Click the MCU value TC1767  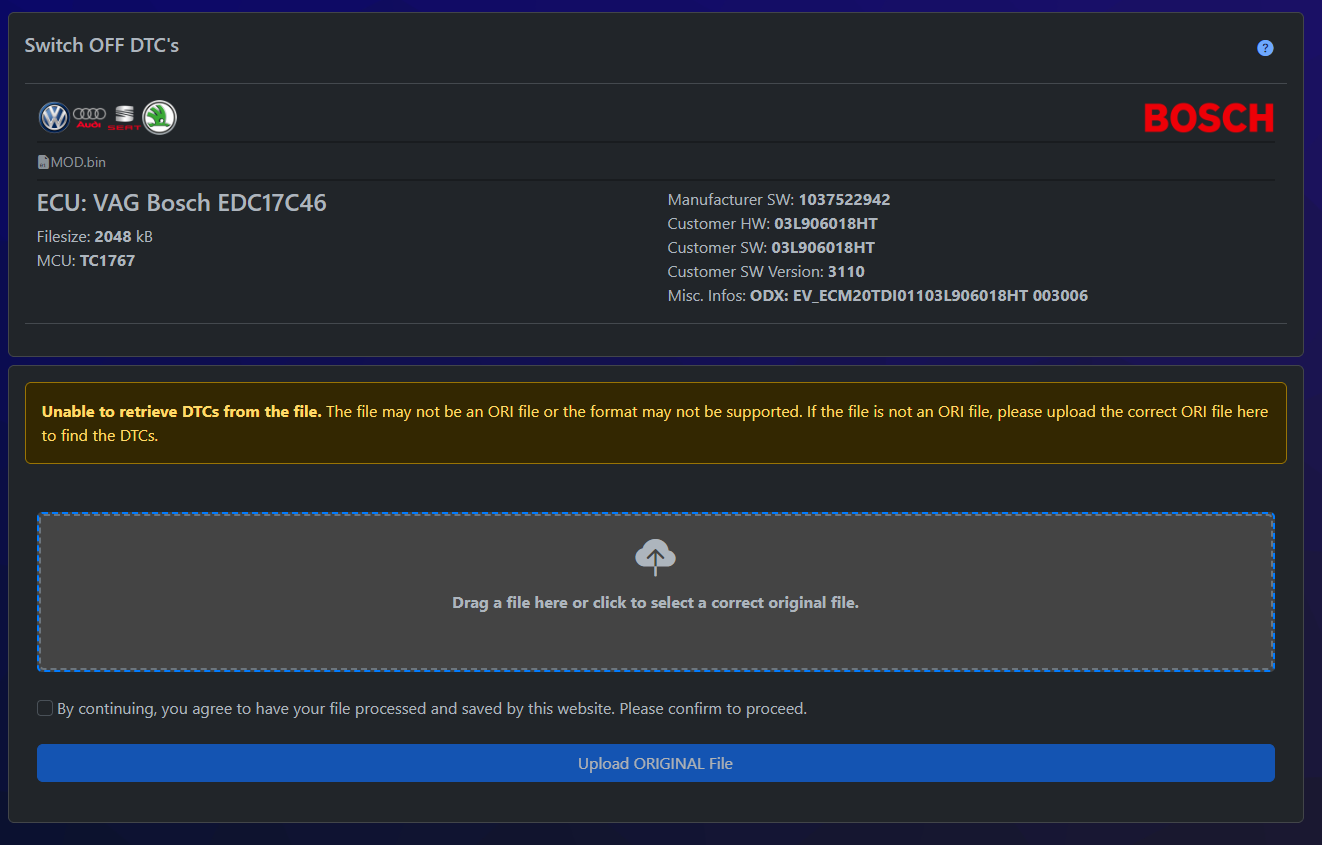(107, 261)
